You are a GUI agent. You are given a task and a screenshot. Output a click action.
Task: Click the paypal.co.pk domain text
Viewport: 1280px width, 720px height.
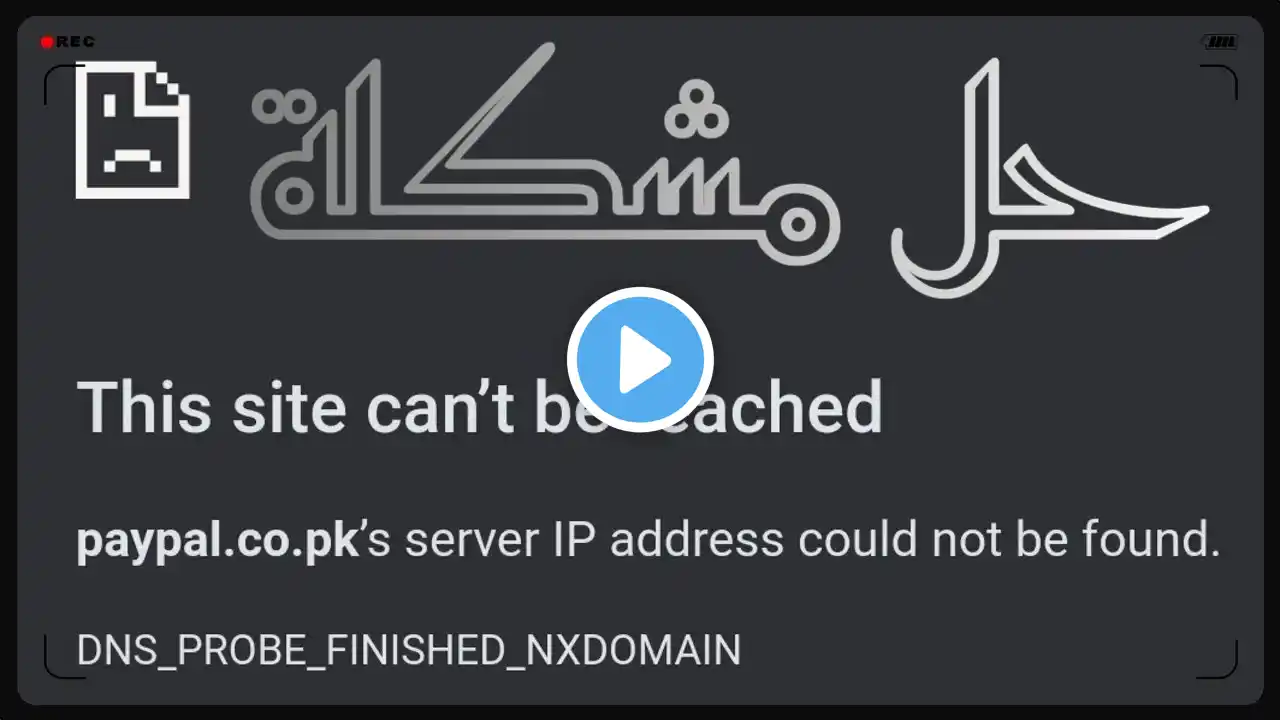[x=217, y=541]
